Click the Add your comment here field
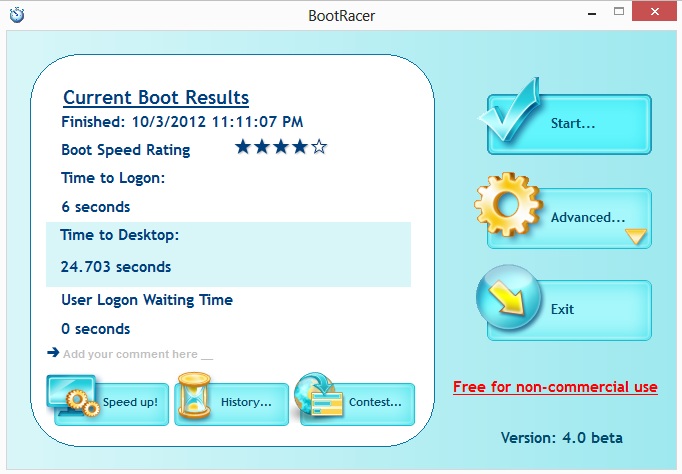Viewport: 682px width, 474px height. click(x=138, y=354)
